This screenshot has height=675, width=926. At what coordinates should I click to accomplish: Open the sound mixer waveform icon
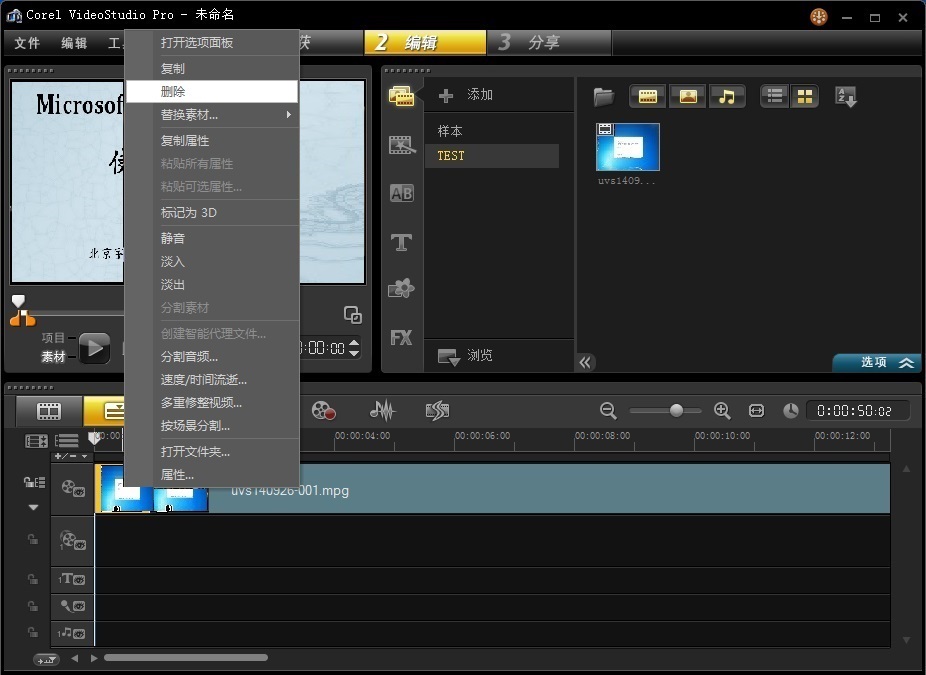point(381,410)
